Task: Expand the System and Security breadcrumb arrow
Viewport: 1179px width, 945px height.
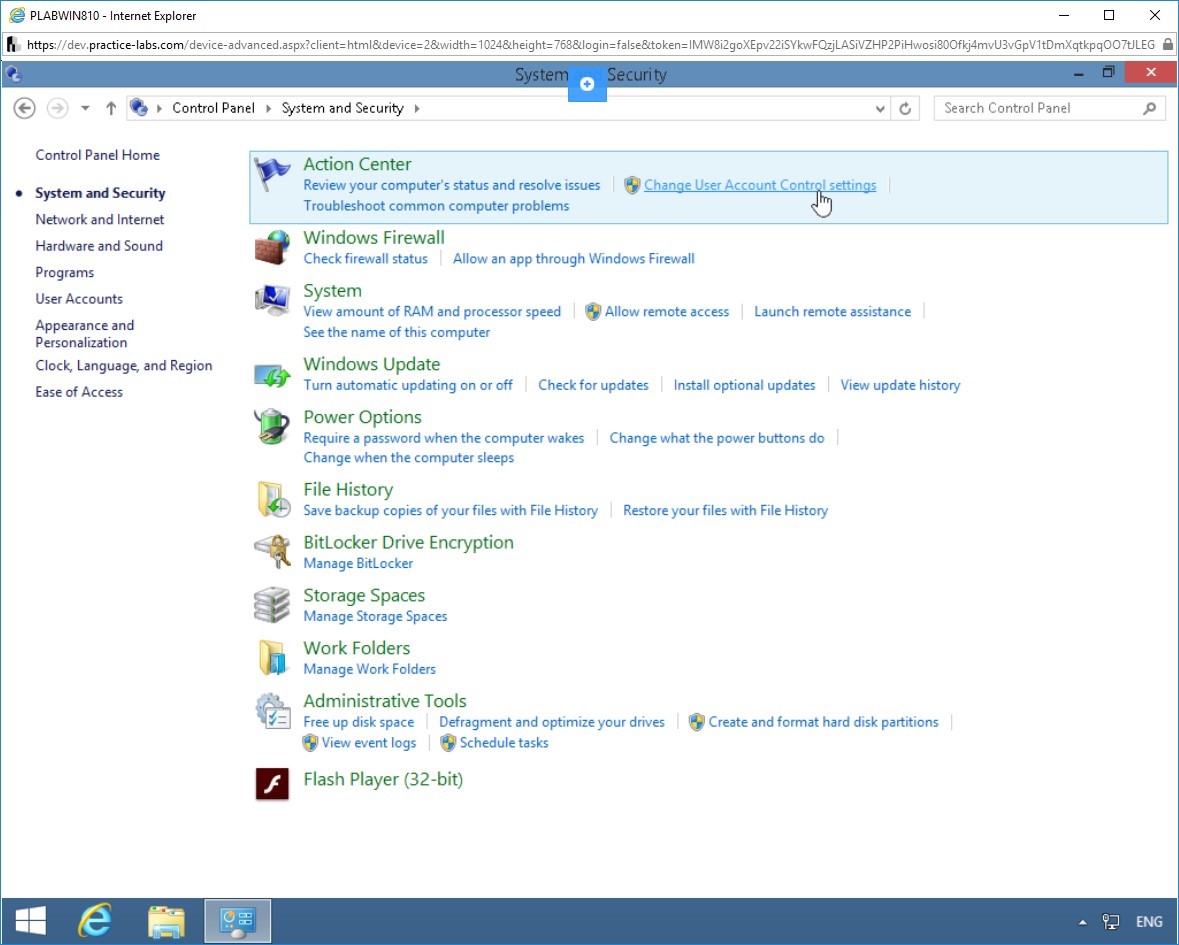Action: pyautogui.click(x=417, y=108)
